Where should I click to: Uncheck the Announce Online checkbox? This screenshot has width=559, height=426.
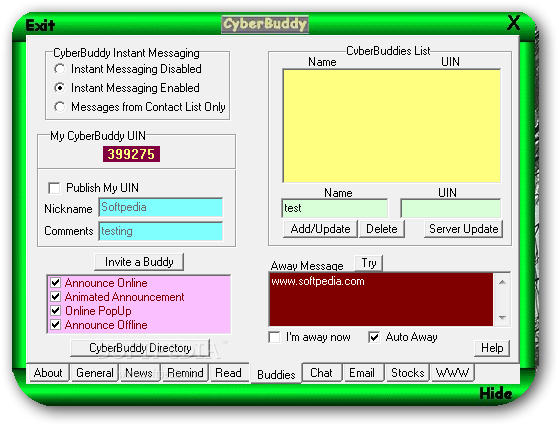56,283
